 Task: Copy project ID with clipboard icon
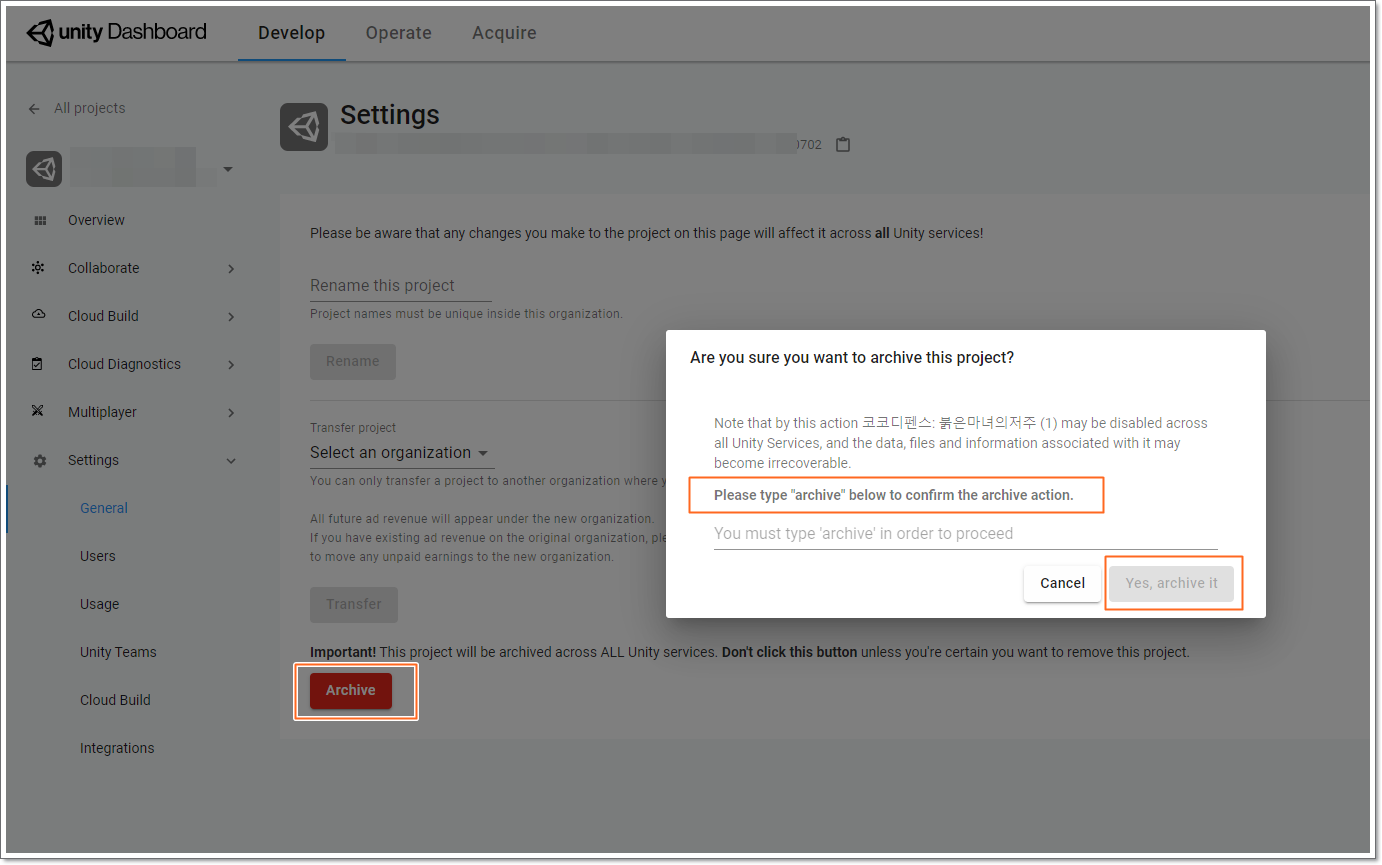(843, 144)
